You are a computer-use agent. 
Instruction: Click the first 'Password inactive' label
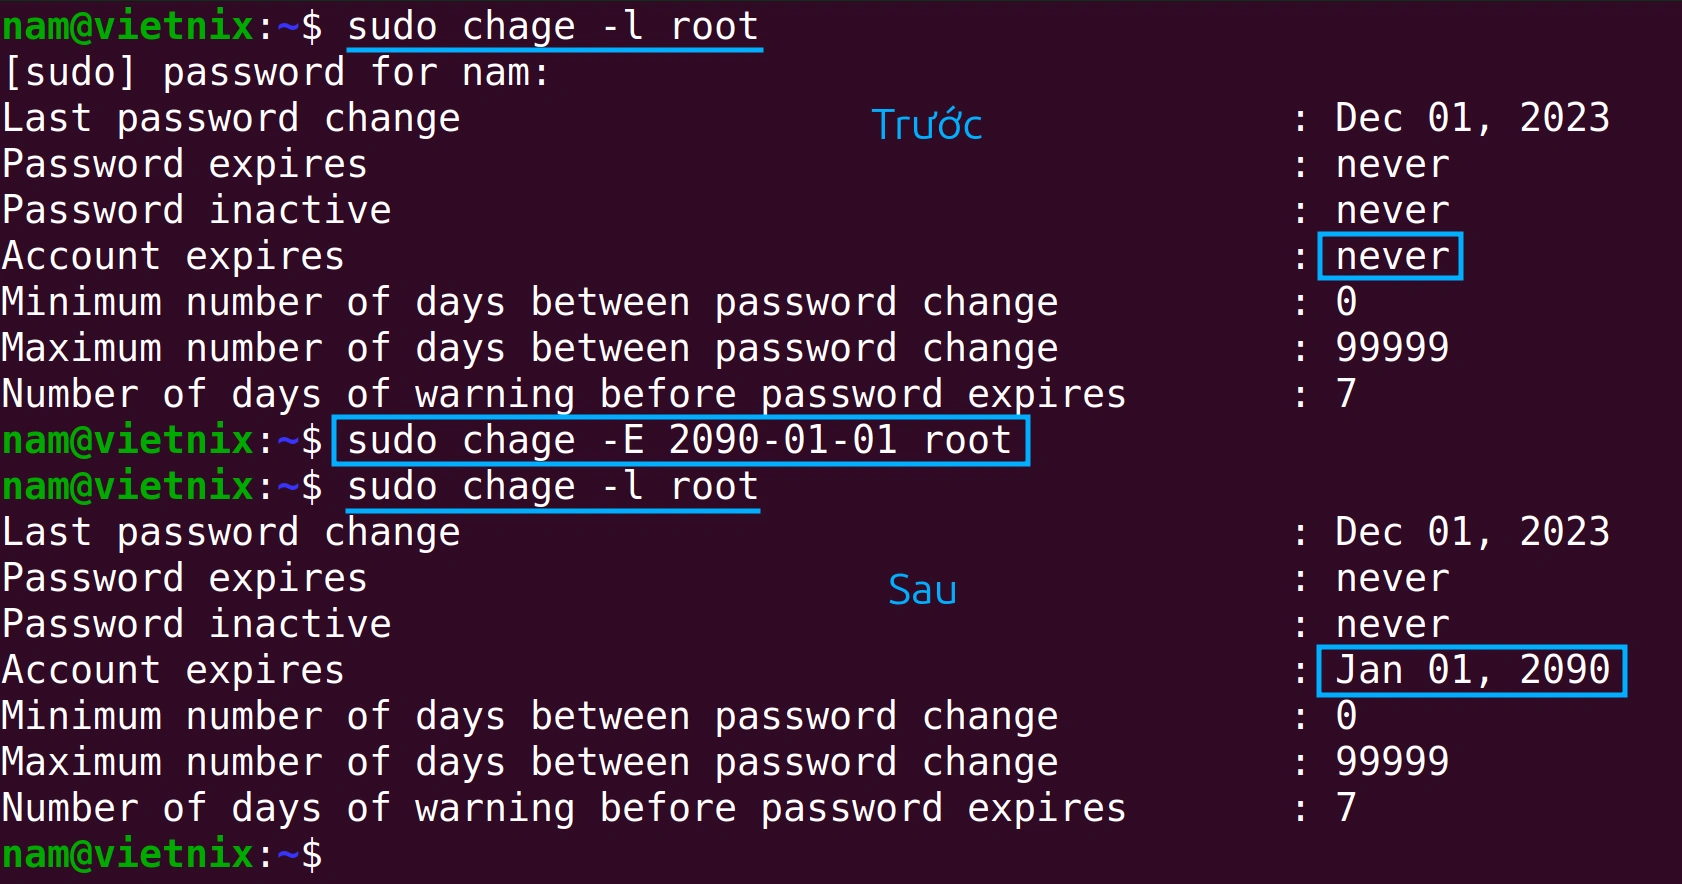click(x=197, y=210)
